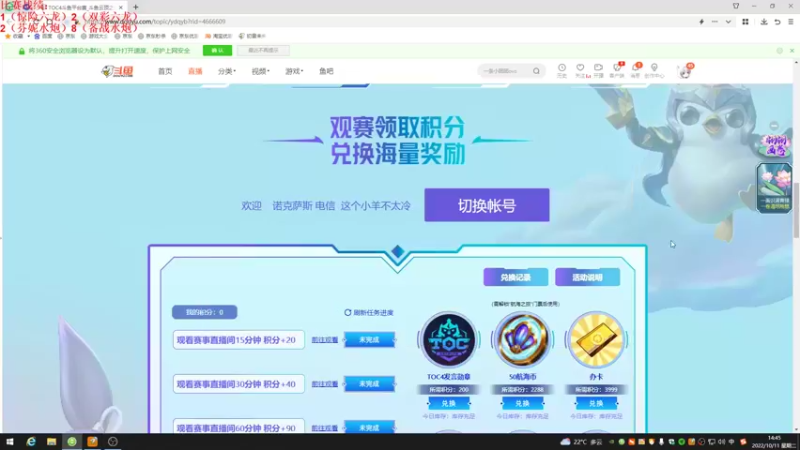
Task: Click 兑换 under the 50航海币 reward
Action: pos(522,403)
